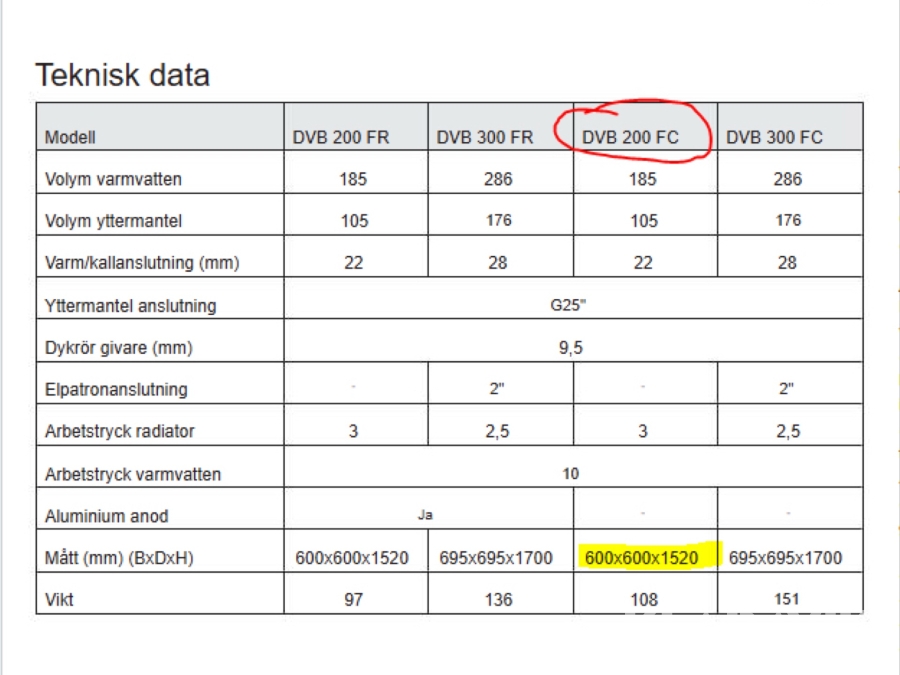This screenshot has width=900, height=675.
Task: Select the "Vikt" row label
Action: tap(60, 599)
